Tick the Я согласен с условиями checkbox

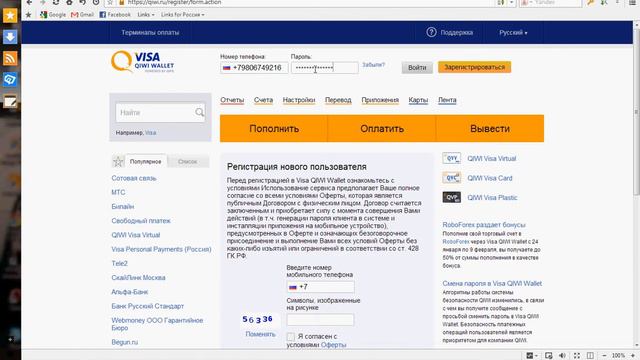[291, 337]
